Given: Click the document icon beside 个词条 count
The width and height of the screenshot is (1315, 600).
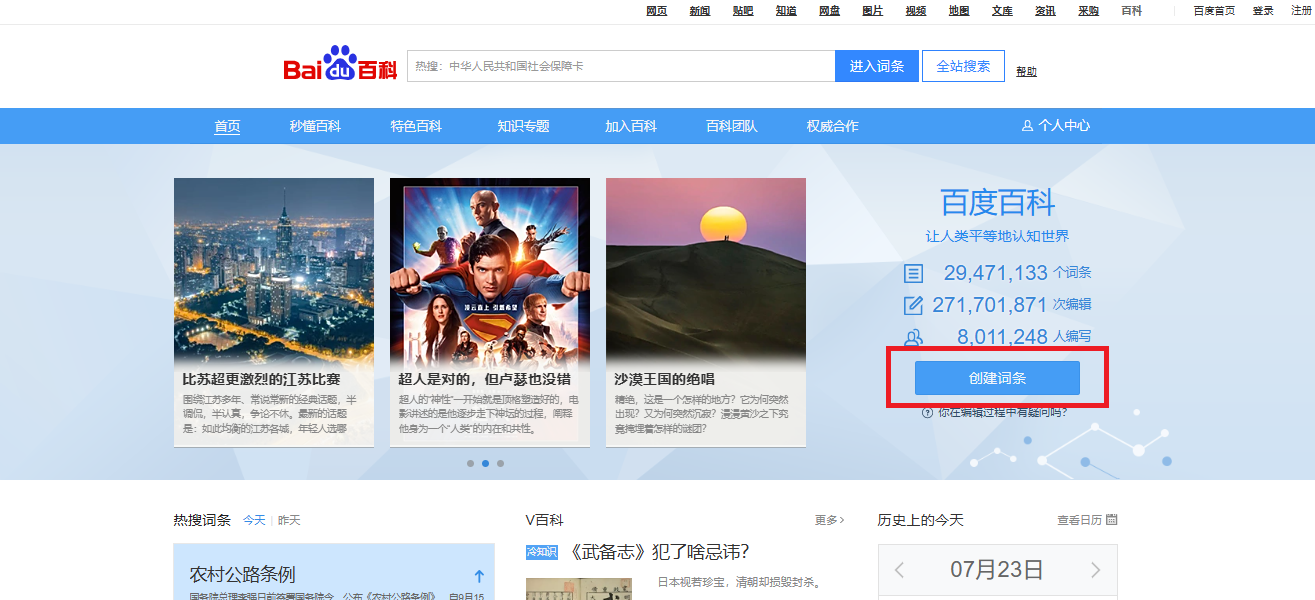Looking at the screenshot, I should pos(913,273).
